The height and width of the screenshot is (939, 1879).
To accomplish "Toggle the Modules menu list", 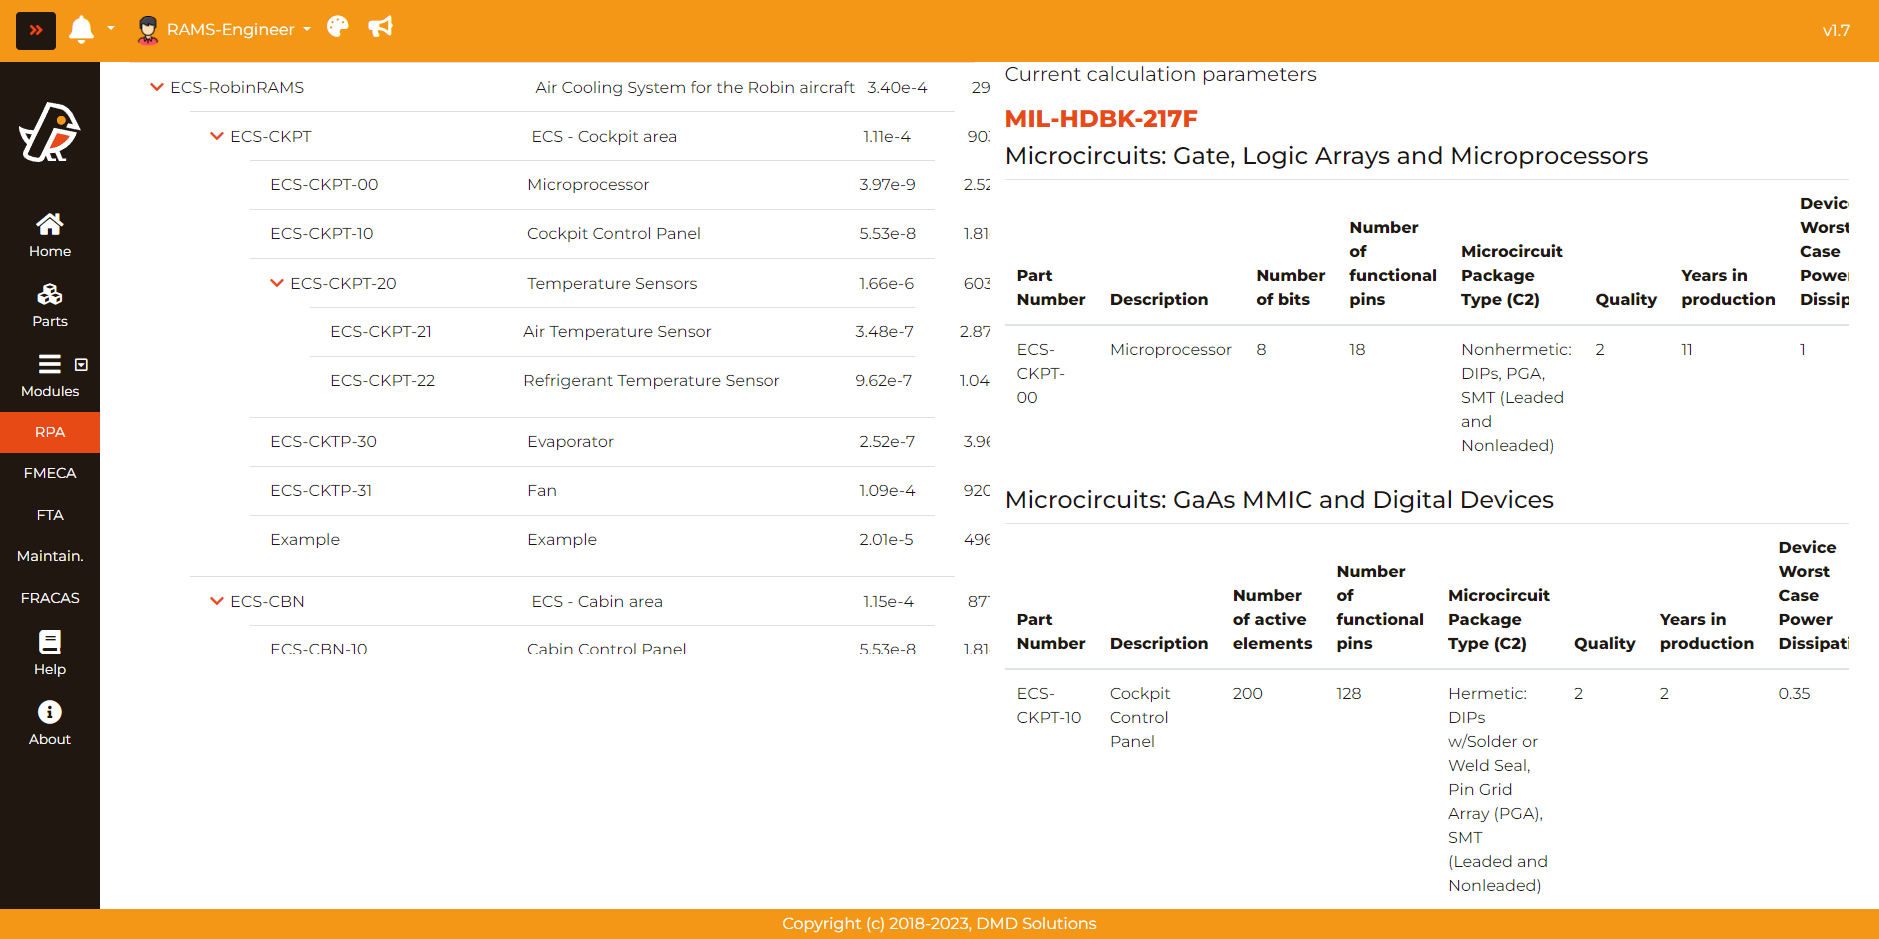I will pos(50,375).
